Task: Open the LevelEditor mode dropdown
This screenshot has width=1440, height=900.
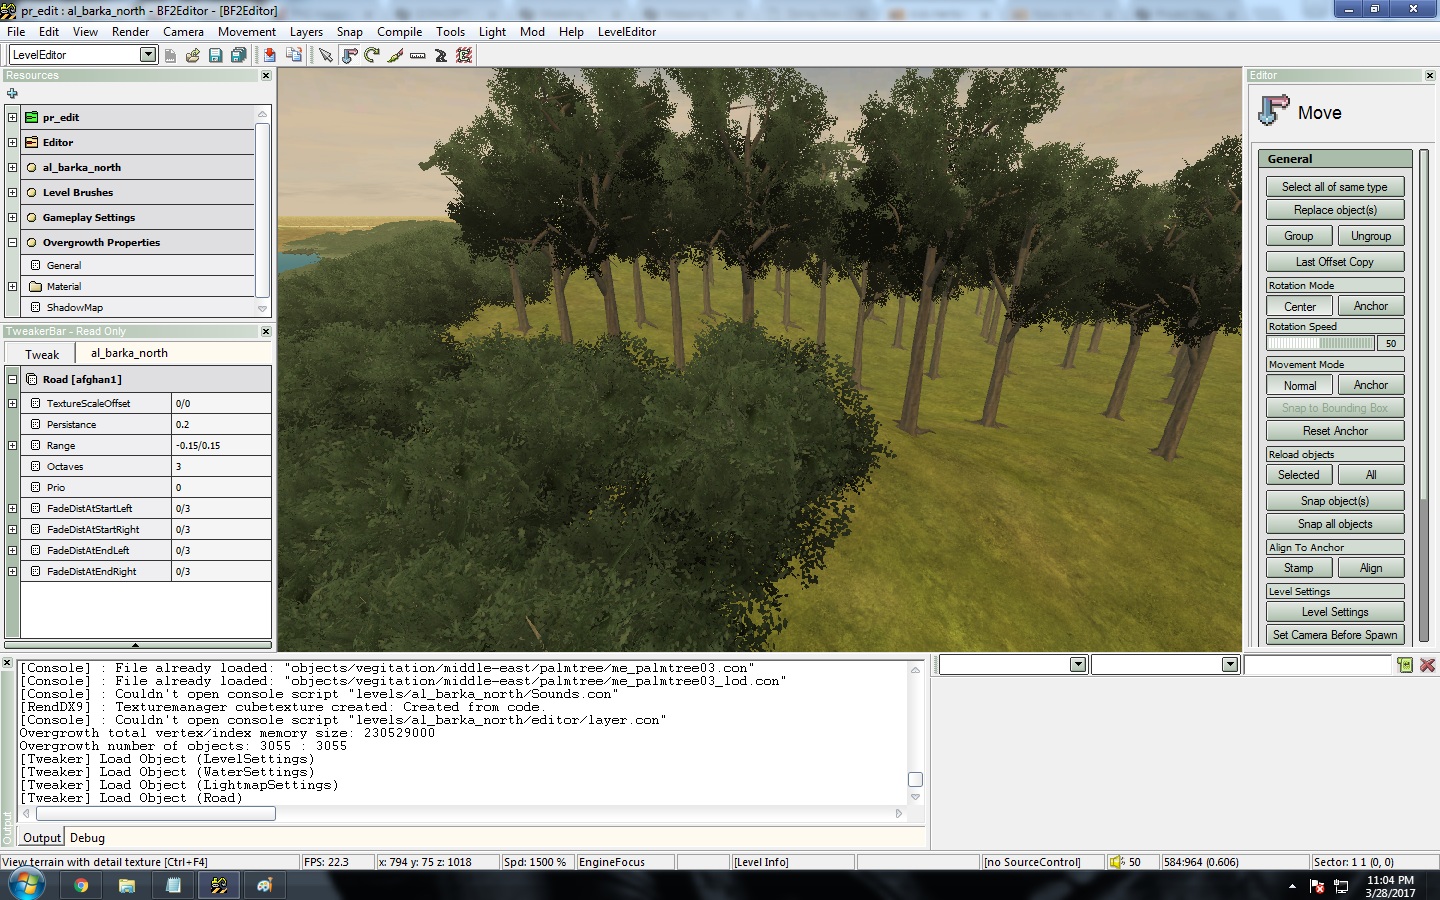Action: coord(148,54)
